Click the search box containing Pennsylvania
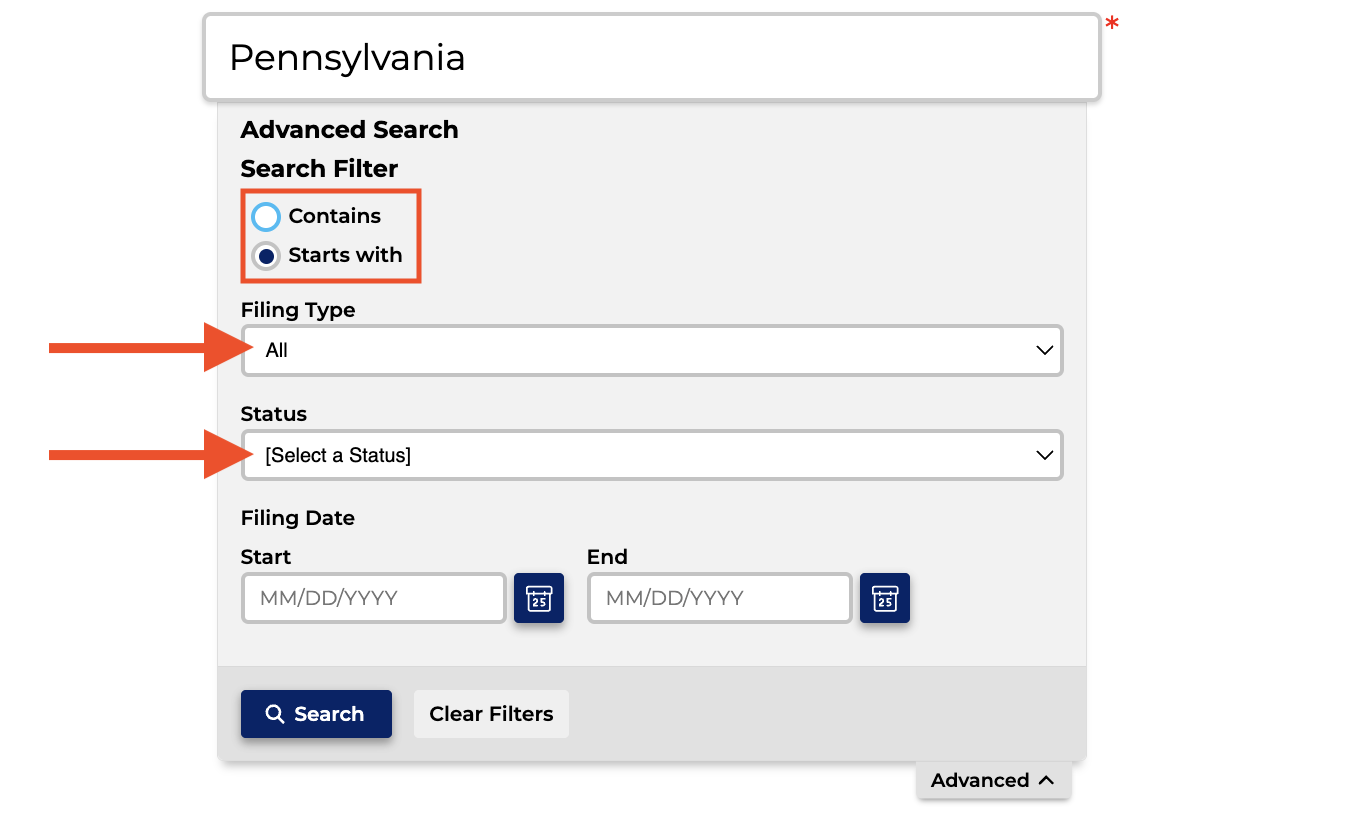 [652, 57]
